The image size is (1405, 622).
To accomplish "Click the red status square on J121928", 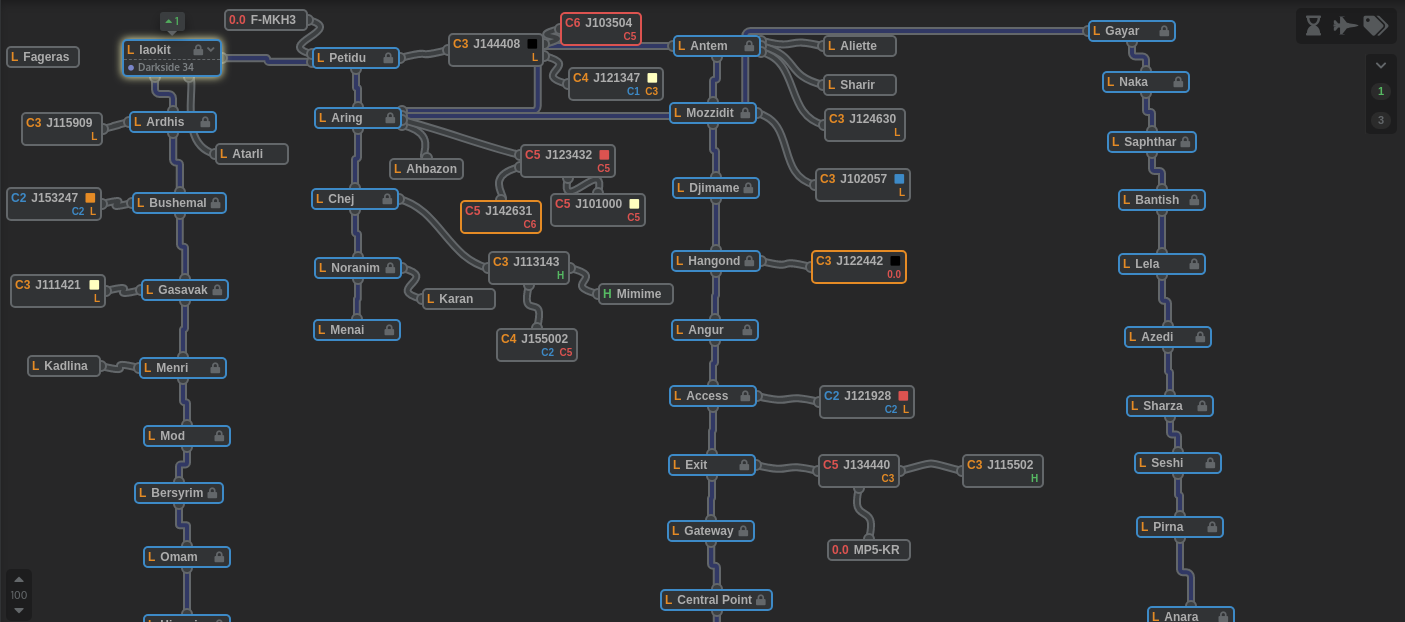I will pyautogui.click(x=903, y=396).
